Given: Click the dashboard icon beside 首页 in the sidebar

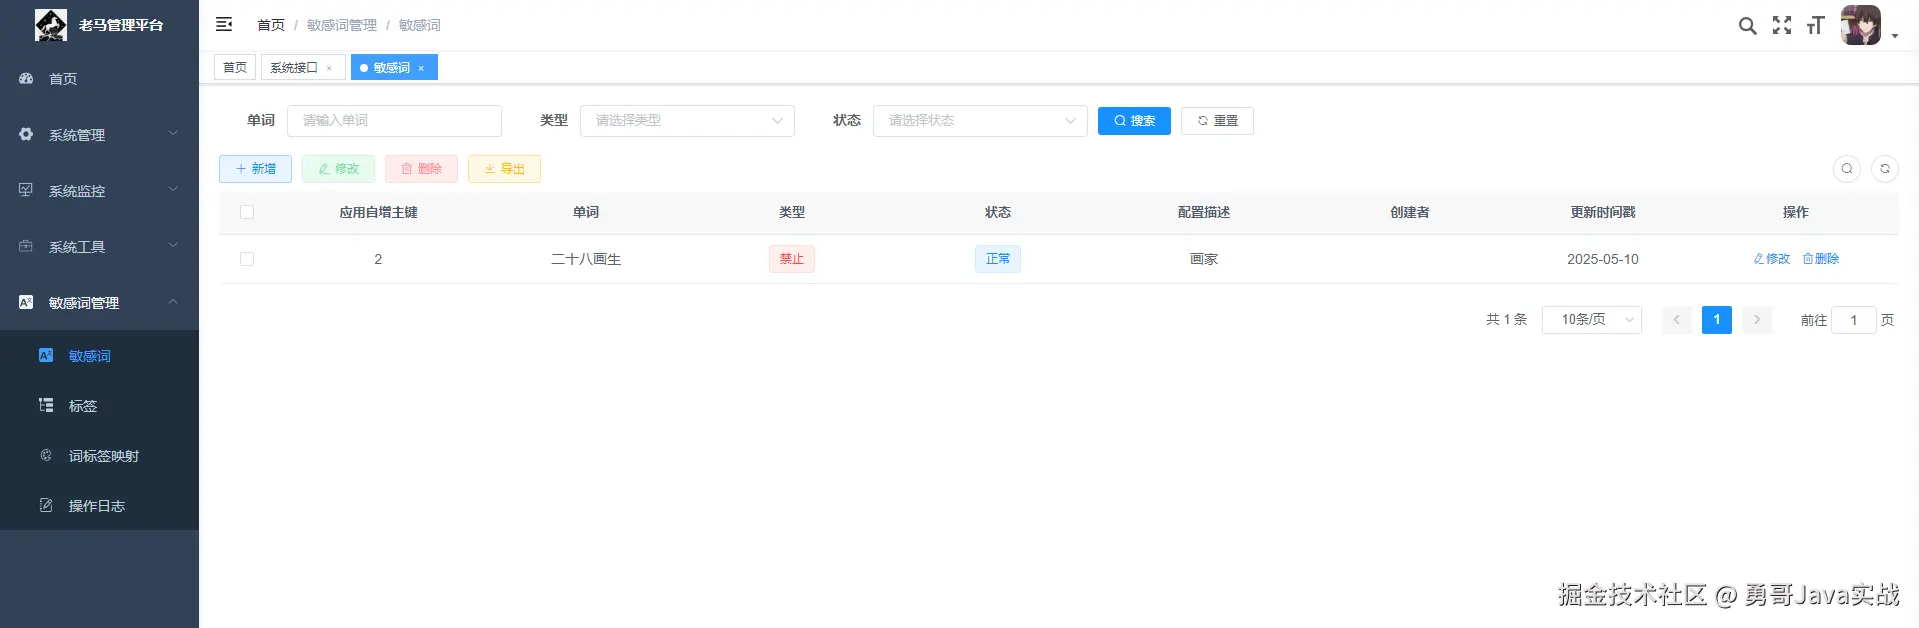Looking at the screenshot, I should [26, 78].
